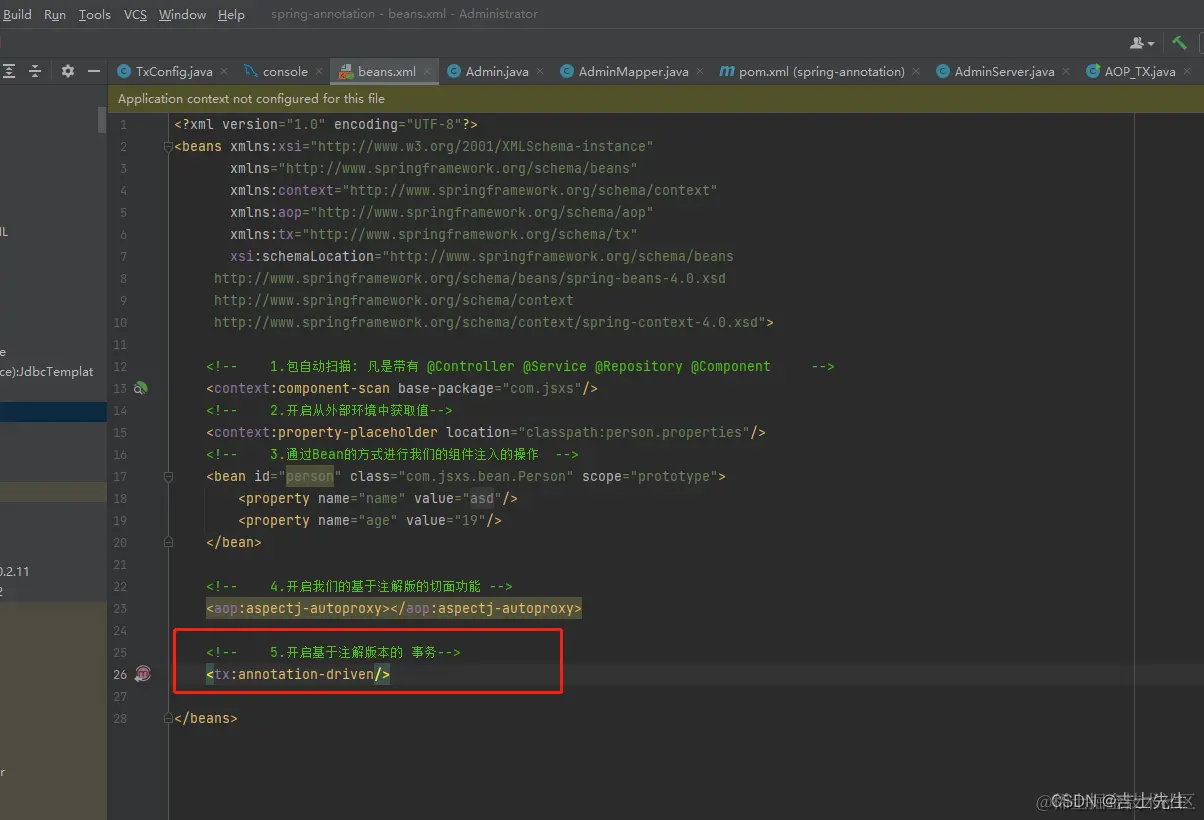Click the project panel vertical scrollbar
1204x820 pixels.
(102, 120)
